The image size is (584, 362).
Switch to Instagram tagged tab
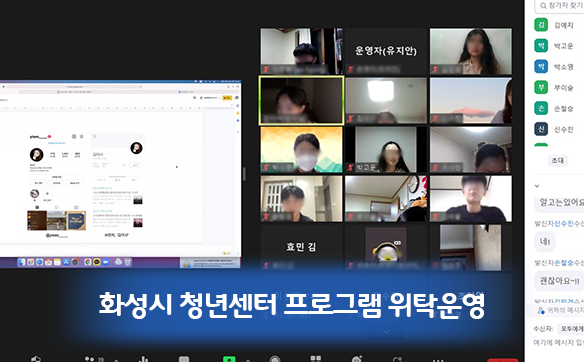(x=76, y=207)
